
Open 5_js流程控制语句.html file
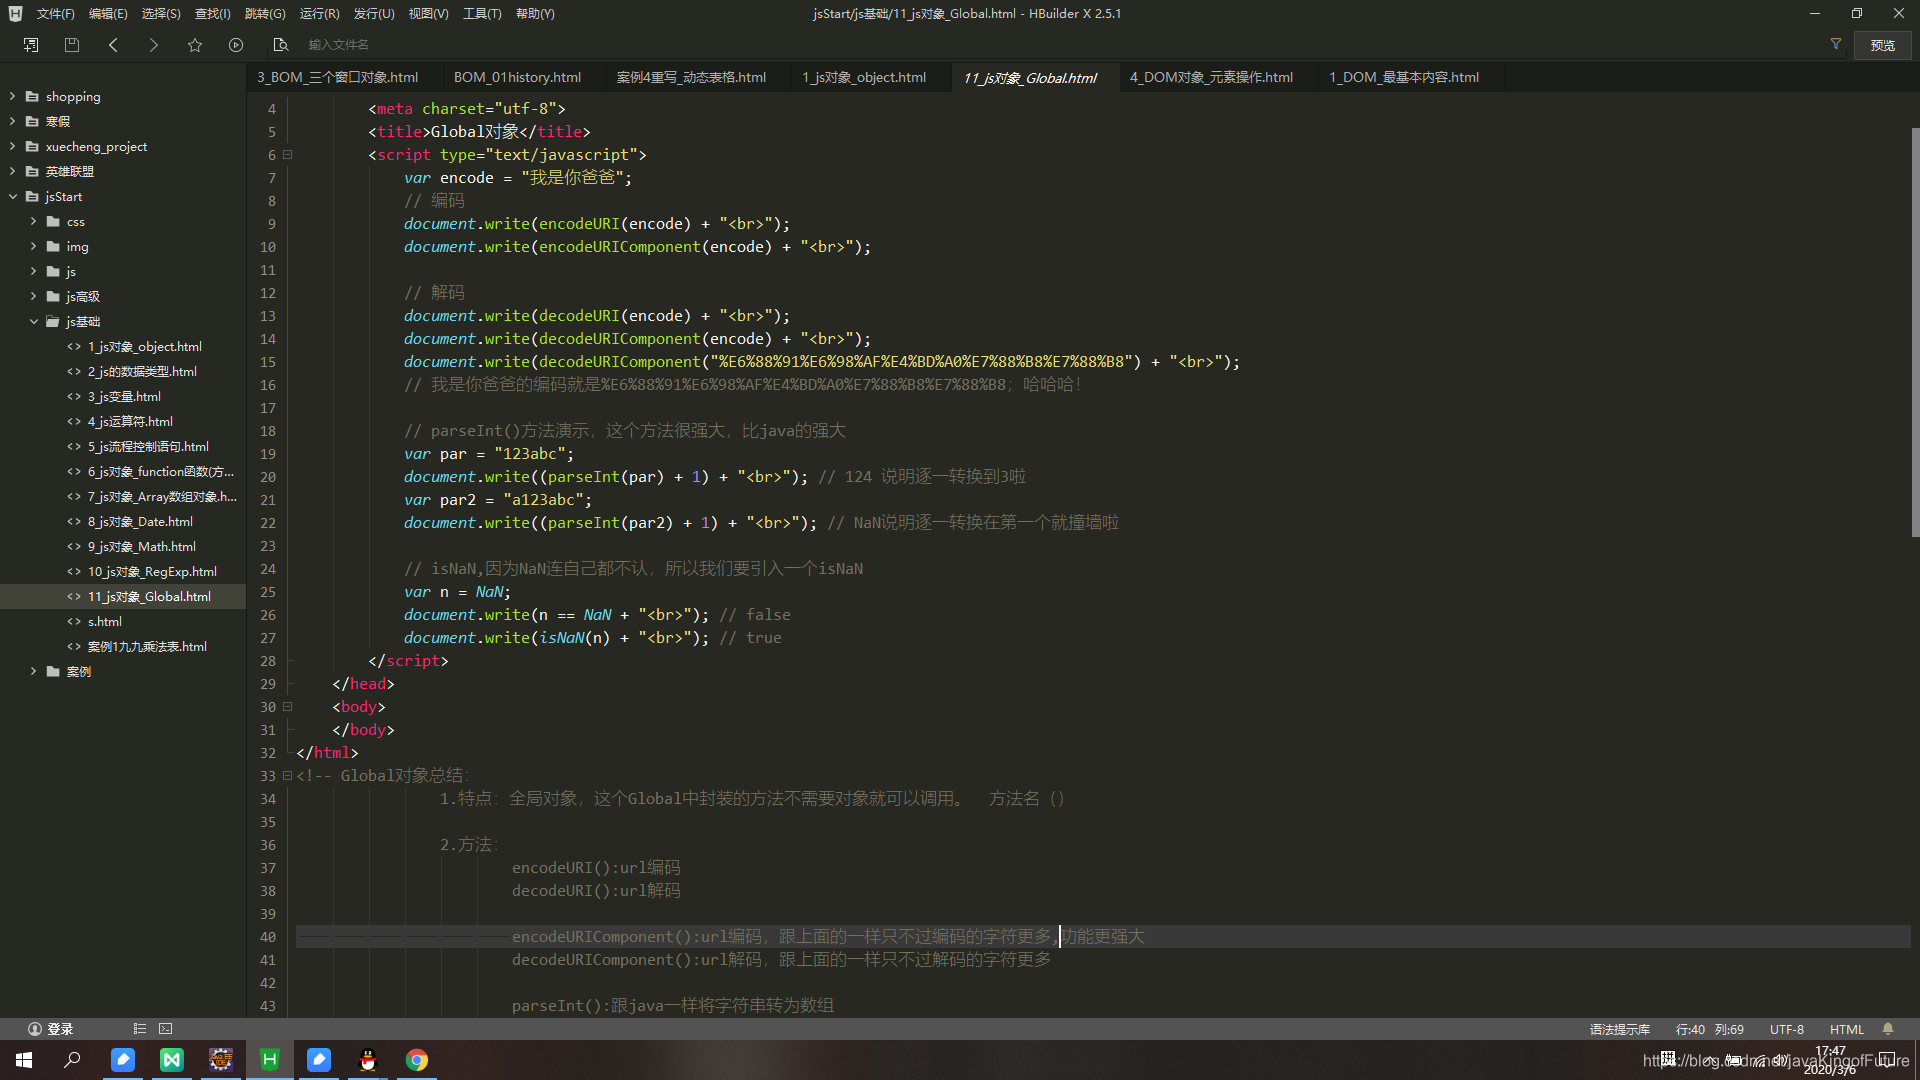[x=148, y=446]
